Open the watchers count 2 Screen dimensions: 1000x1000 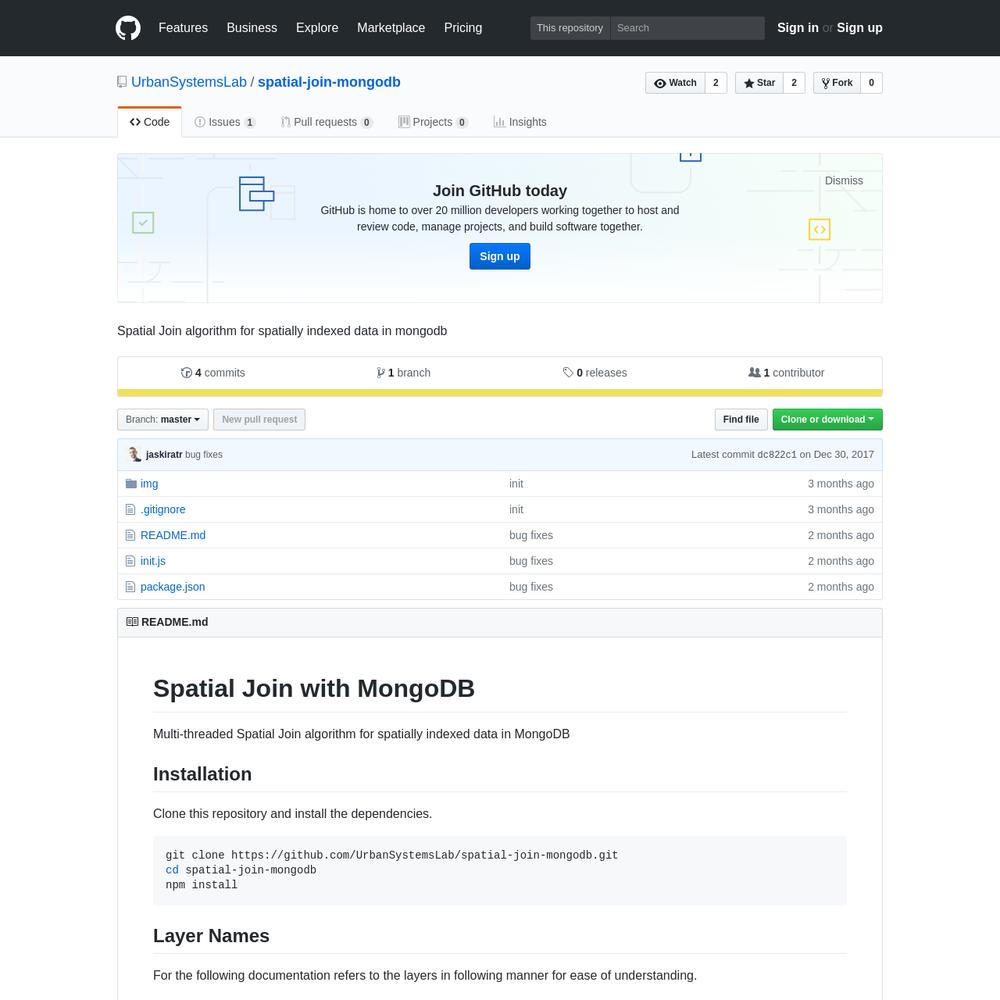[x=716, y=83]
